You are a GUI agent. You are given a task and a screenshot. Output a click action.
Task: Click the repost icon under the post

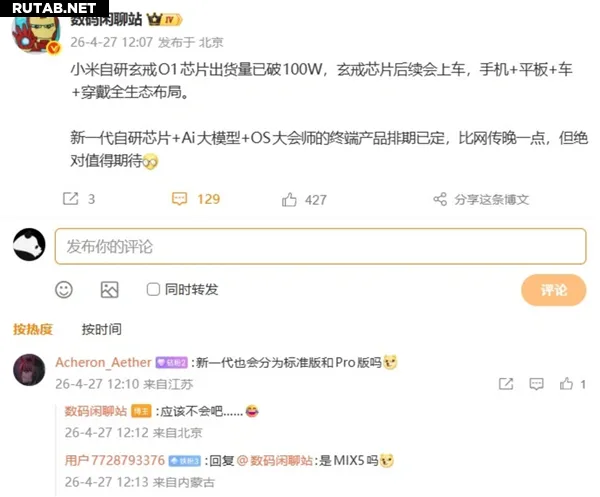tap(71, 199)
